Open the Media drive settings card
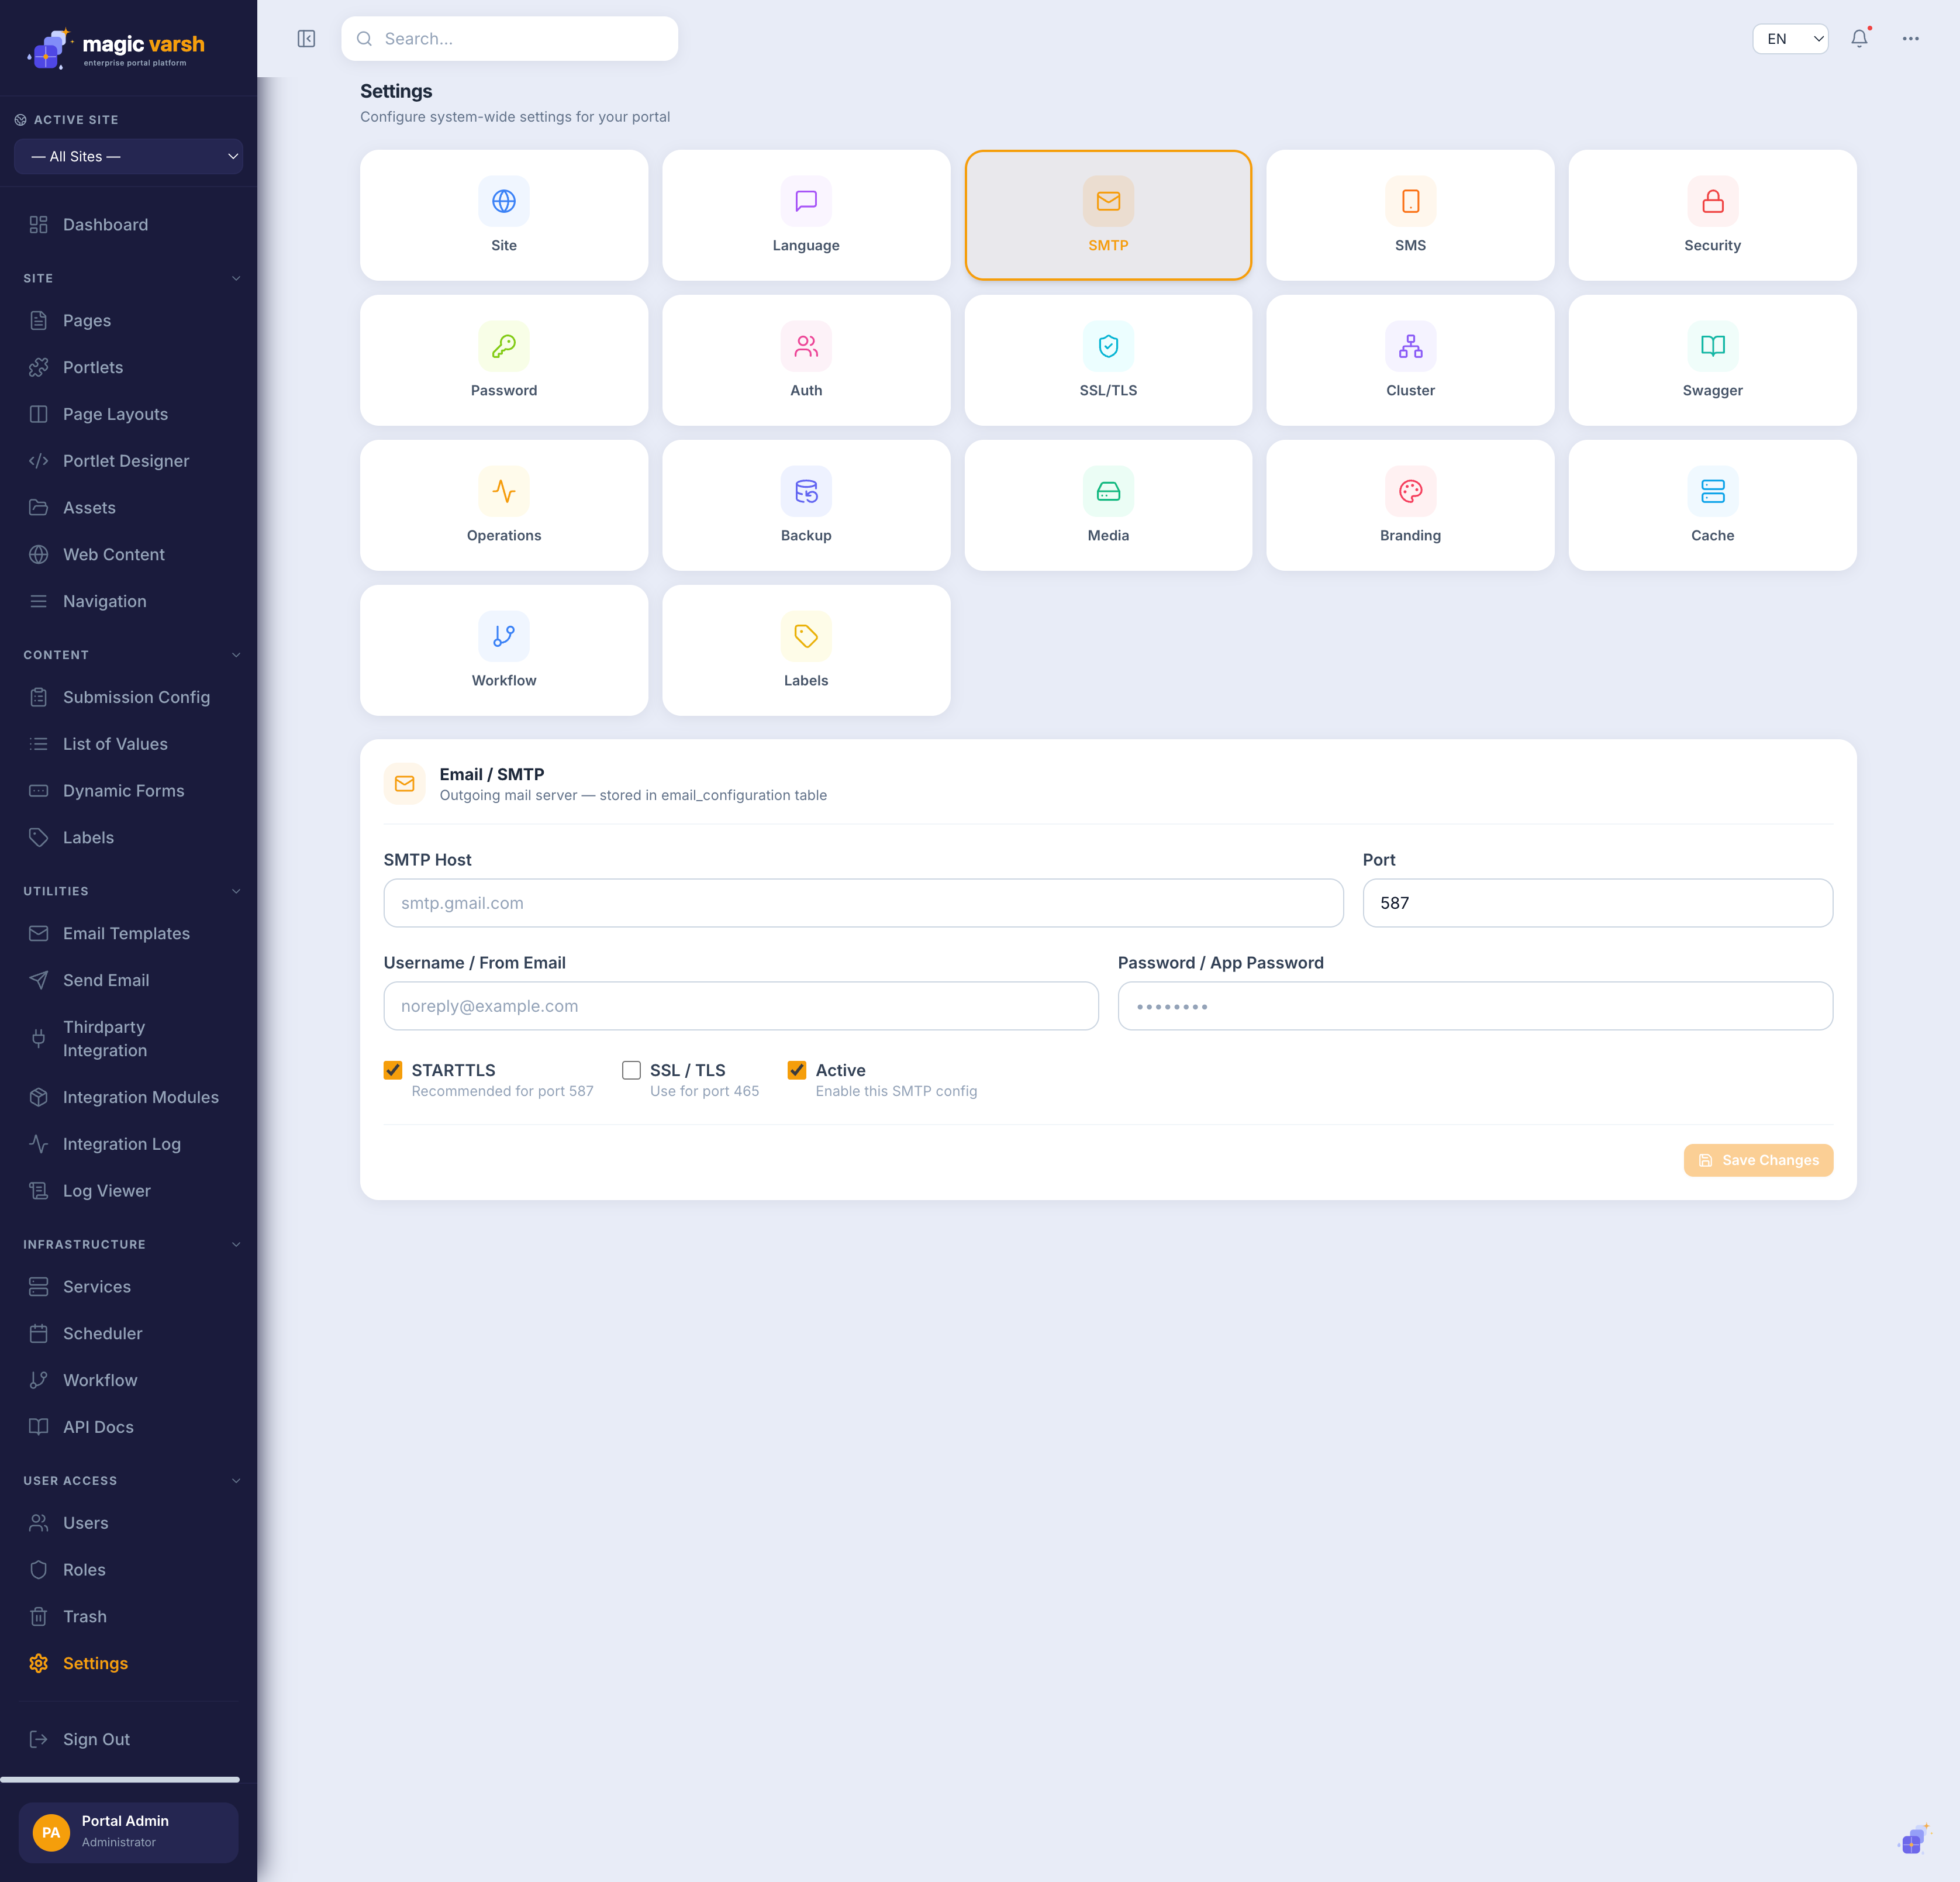 point(1108,505)
